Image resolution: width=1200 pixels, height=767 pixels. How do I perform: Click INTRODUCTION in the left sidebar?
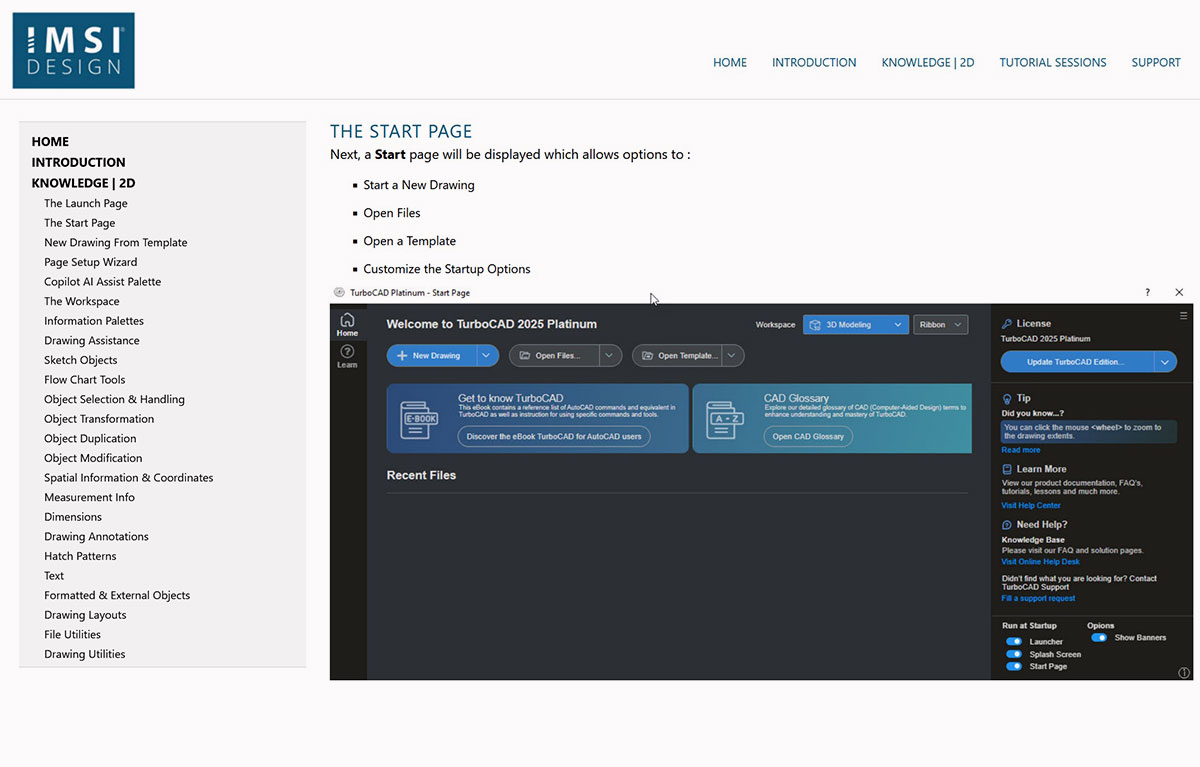(x=78, y=162)
